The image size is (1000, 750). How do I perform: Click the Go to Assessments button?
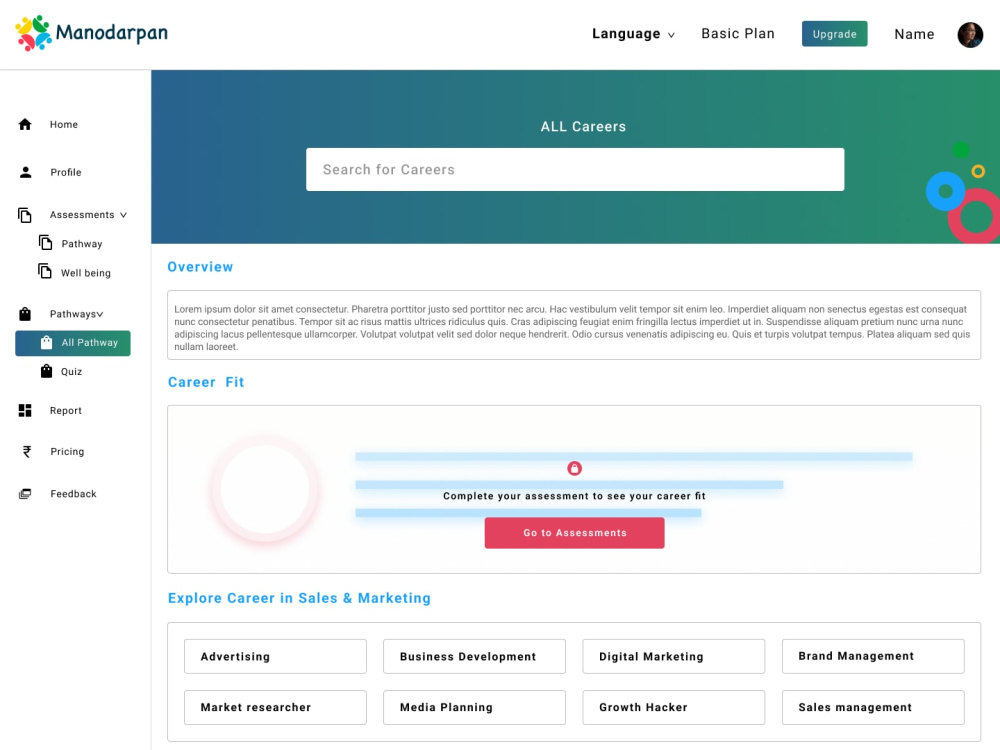(x=575, y=533)
